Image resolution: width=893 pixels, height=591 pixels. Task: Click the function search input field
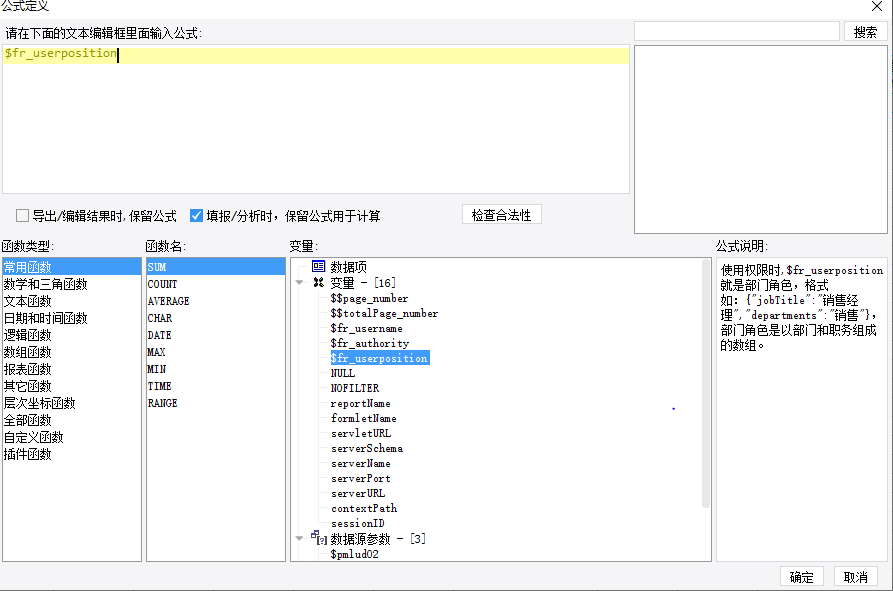pyautogui.click(x=737, y=32)
